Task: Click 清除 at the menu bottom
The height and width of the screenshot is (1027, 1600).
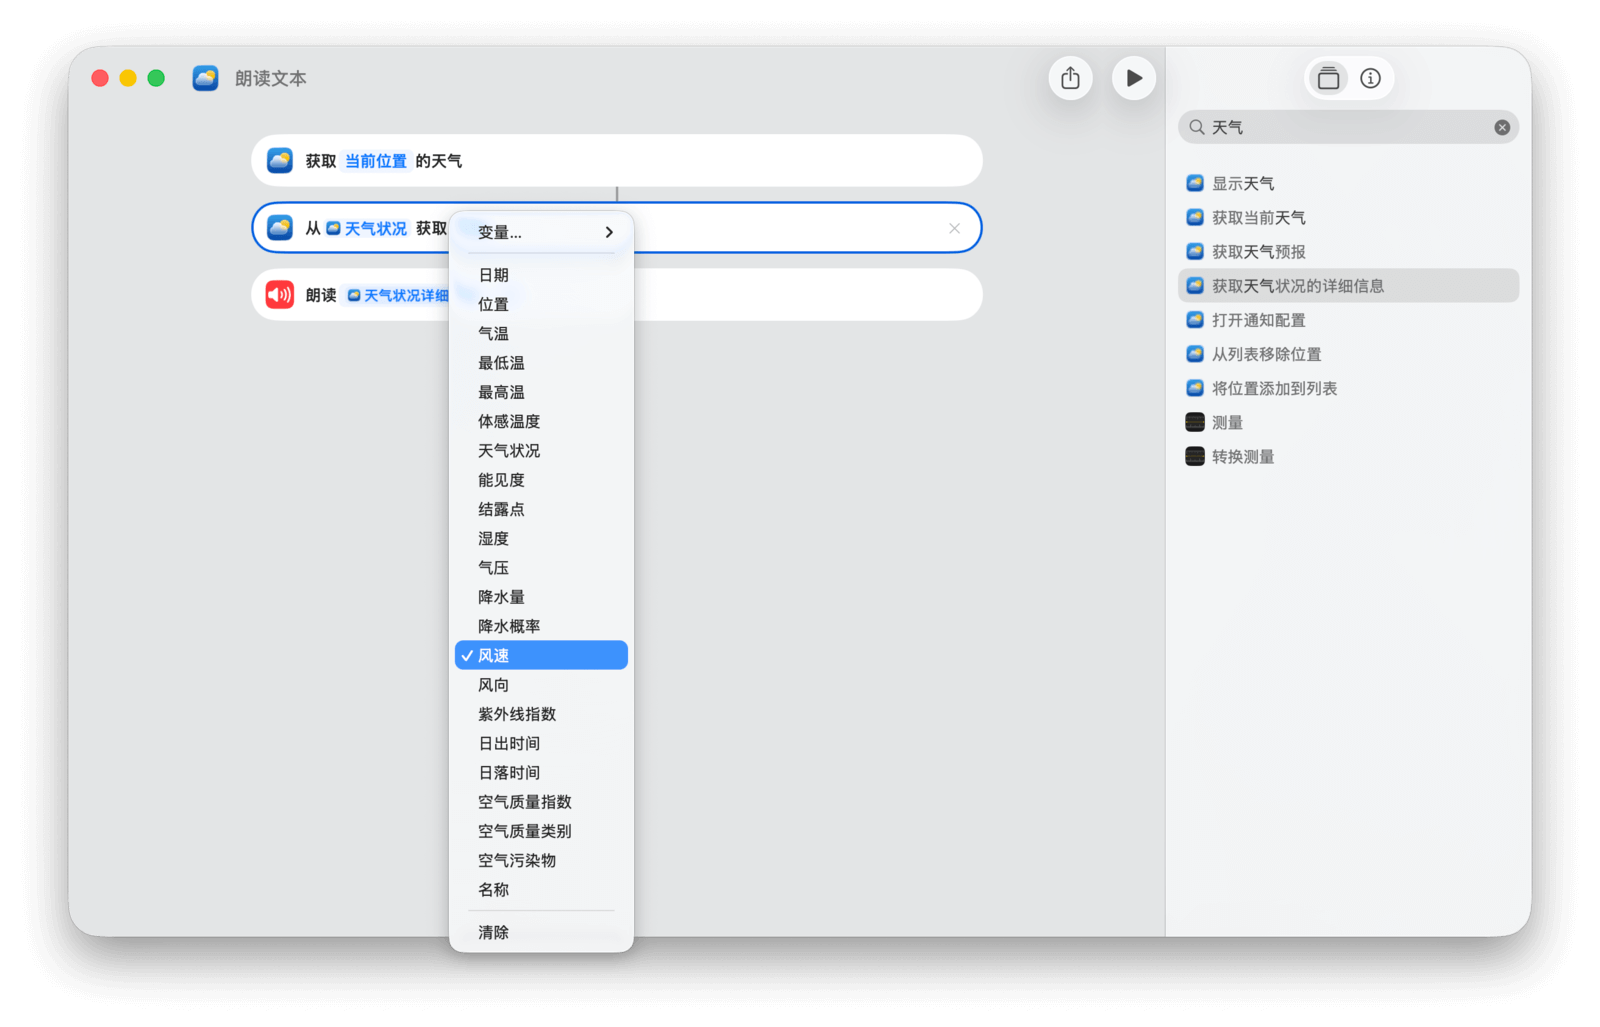Action: [x=494, y=932]
